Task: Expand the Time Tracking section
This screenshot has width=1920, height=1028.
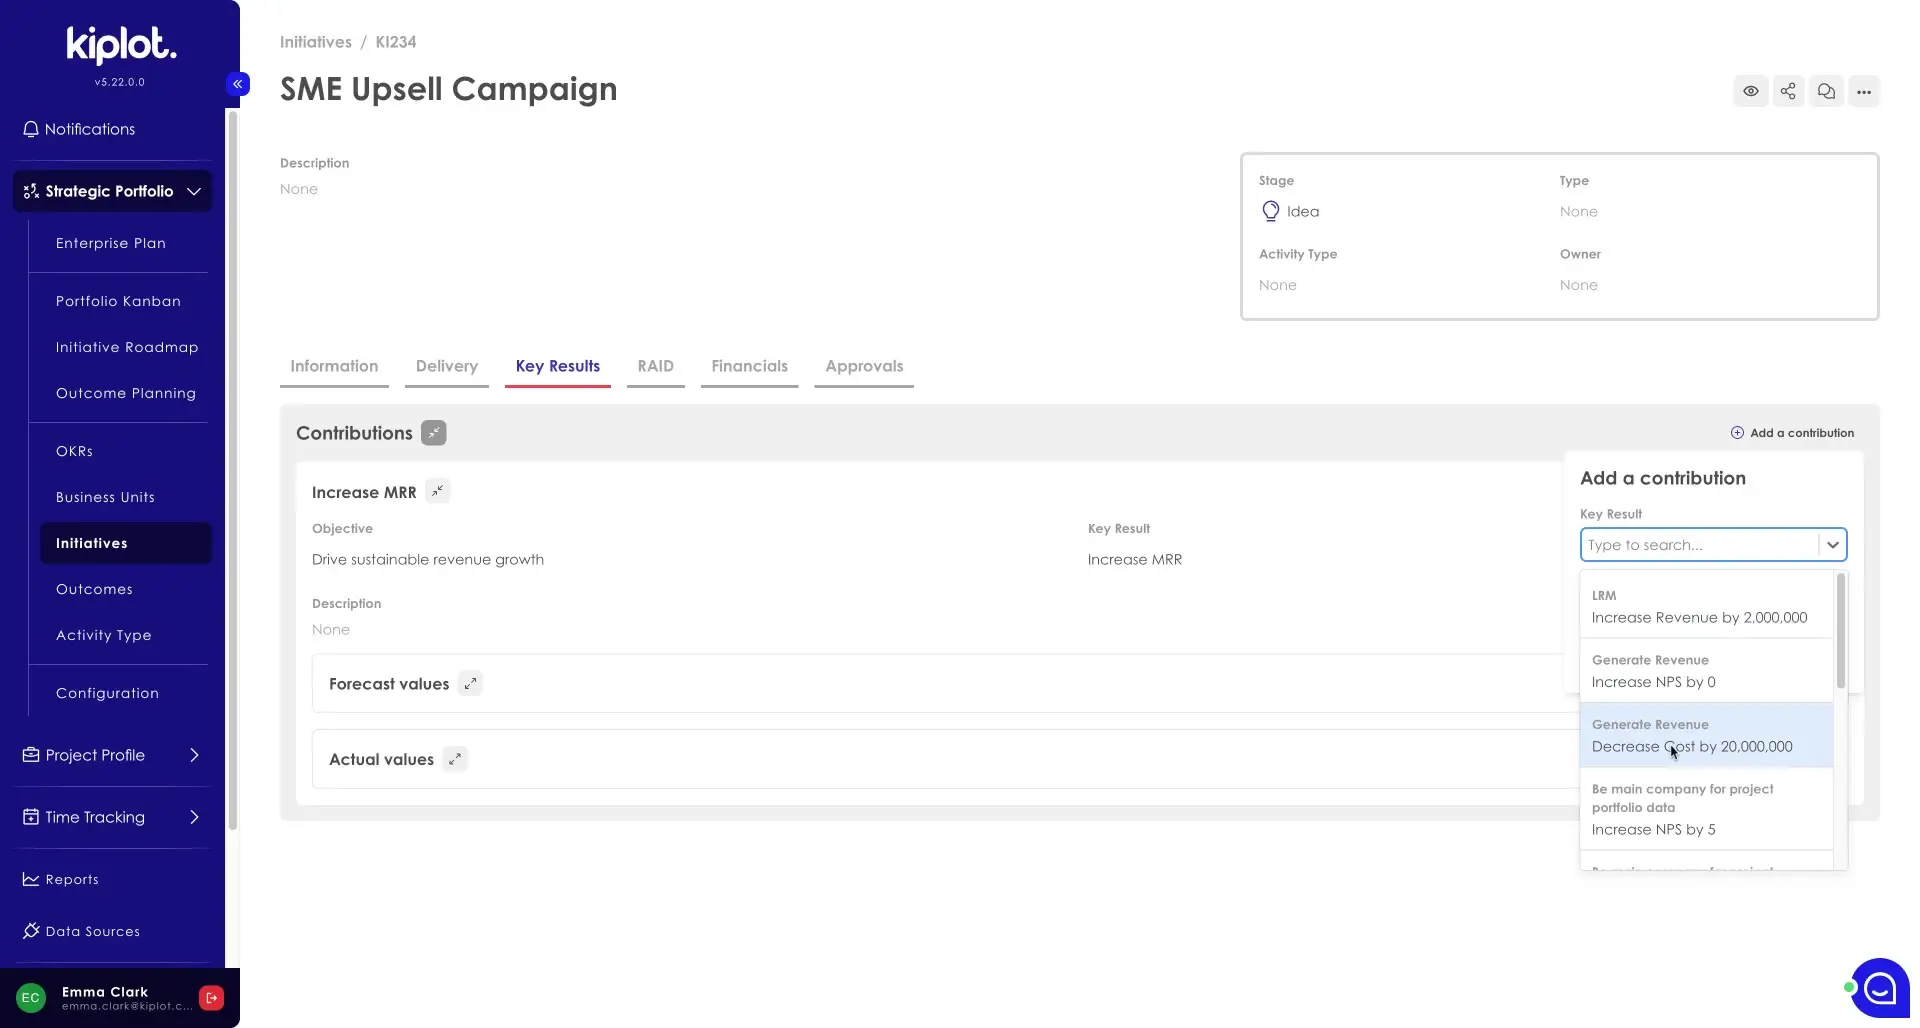Action: 195,817
